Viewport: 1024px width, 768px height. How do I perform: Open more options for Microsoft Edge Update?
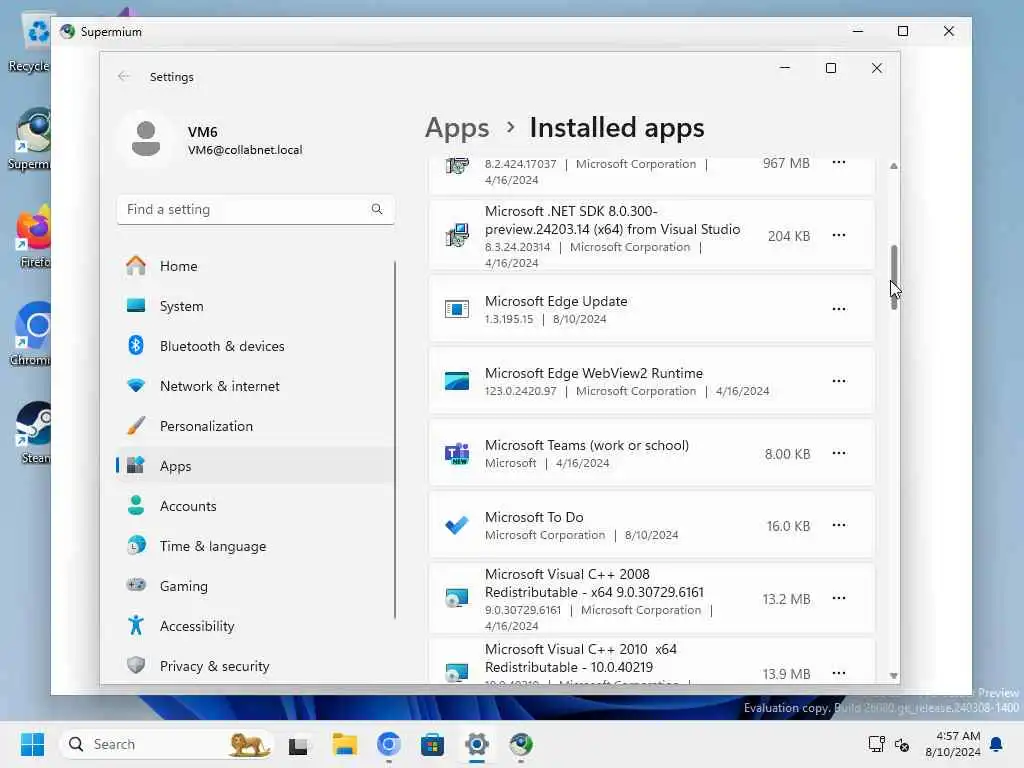(839, 309)
